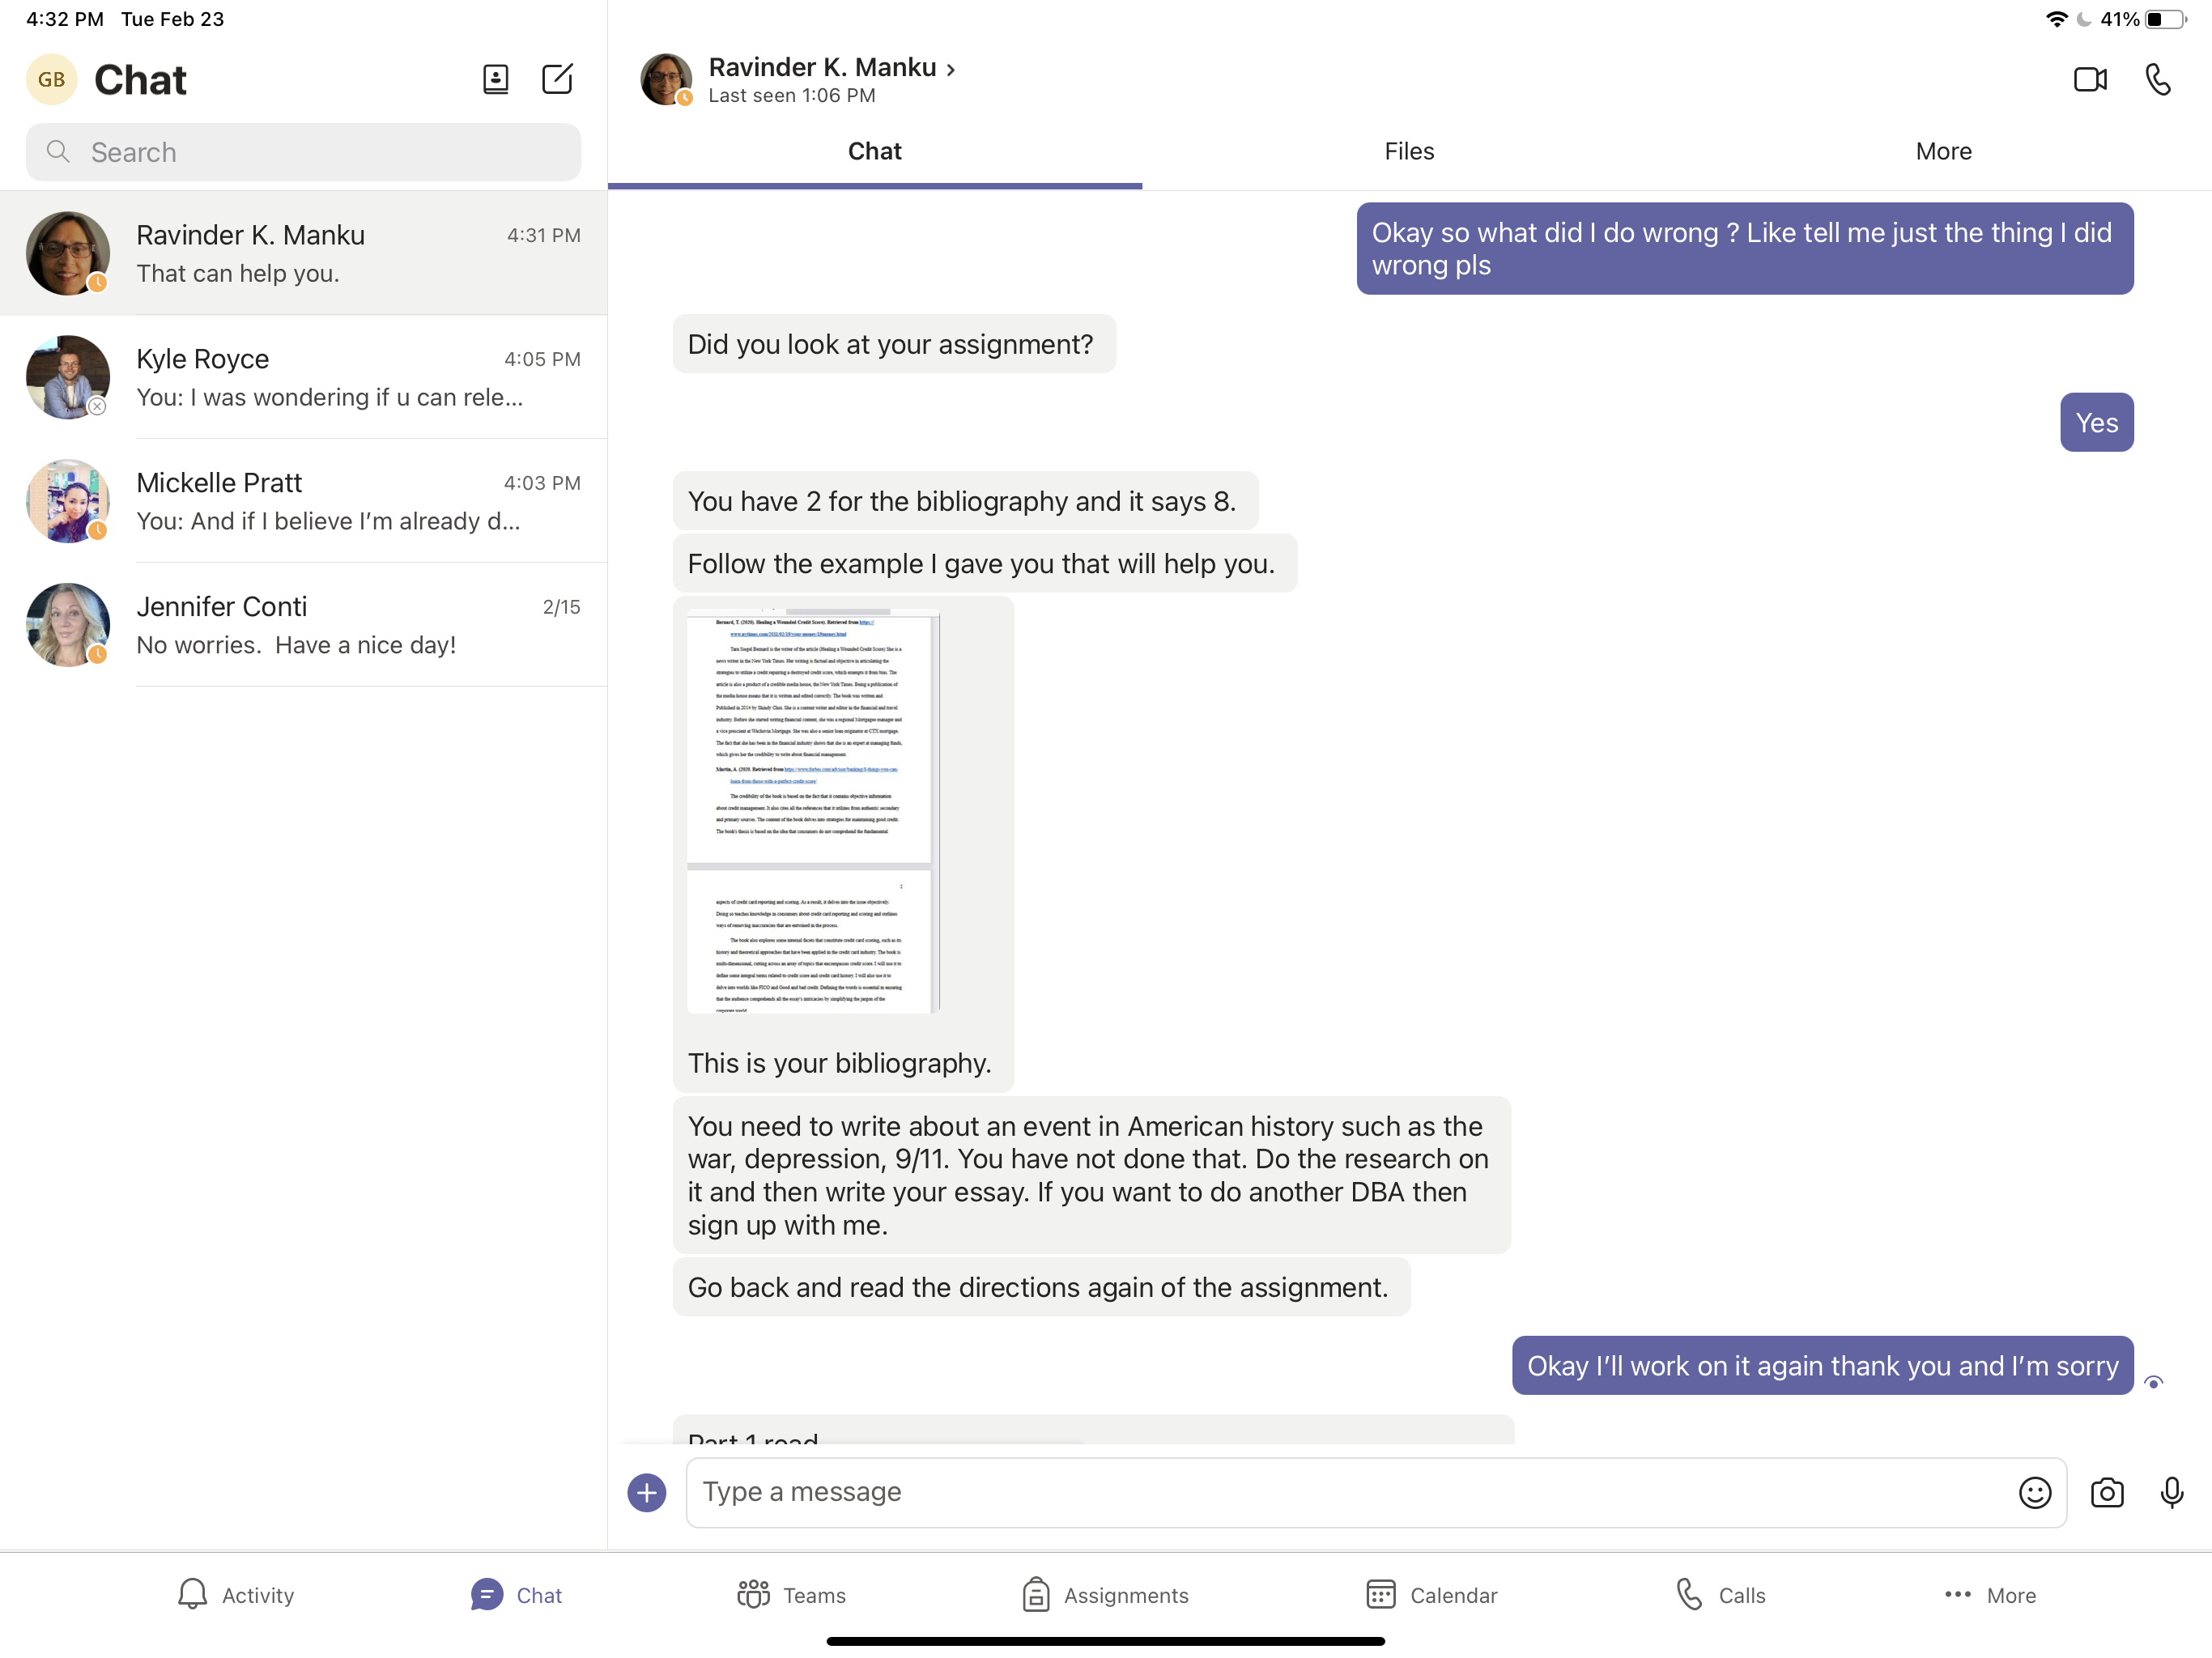Open Kyle Royce conversation
The image size is (2212, 1658).
[x=304, y=377]
